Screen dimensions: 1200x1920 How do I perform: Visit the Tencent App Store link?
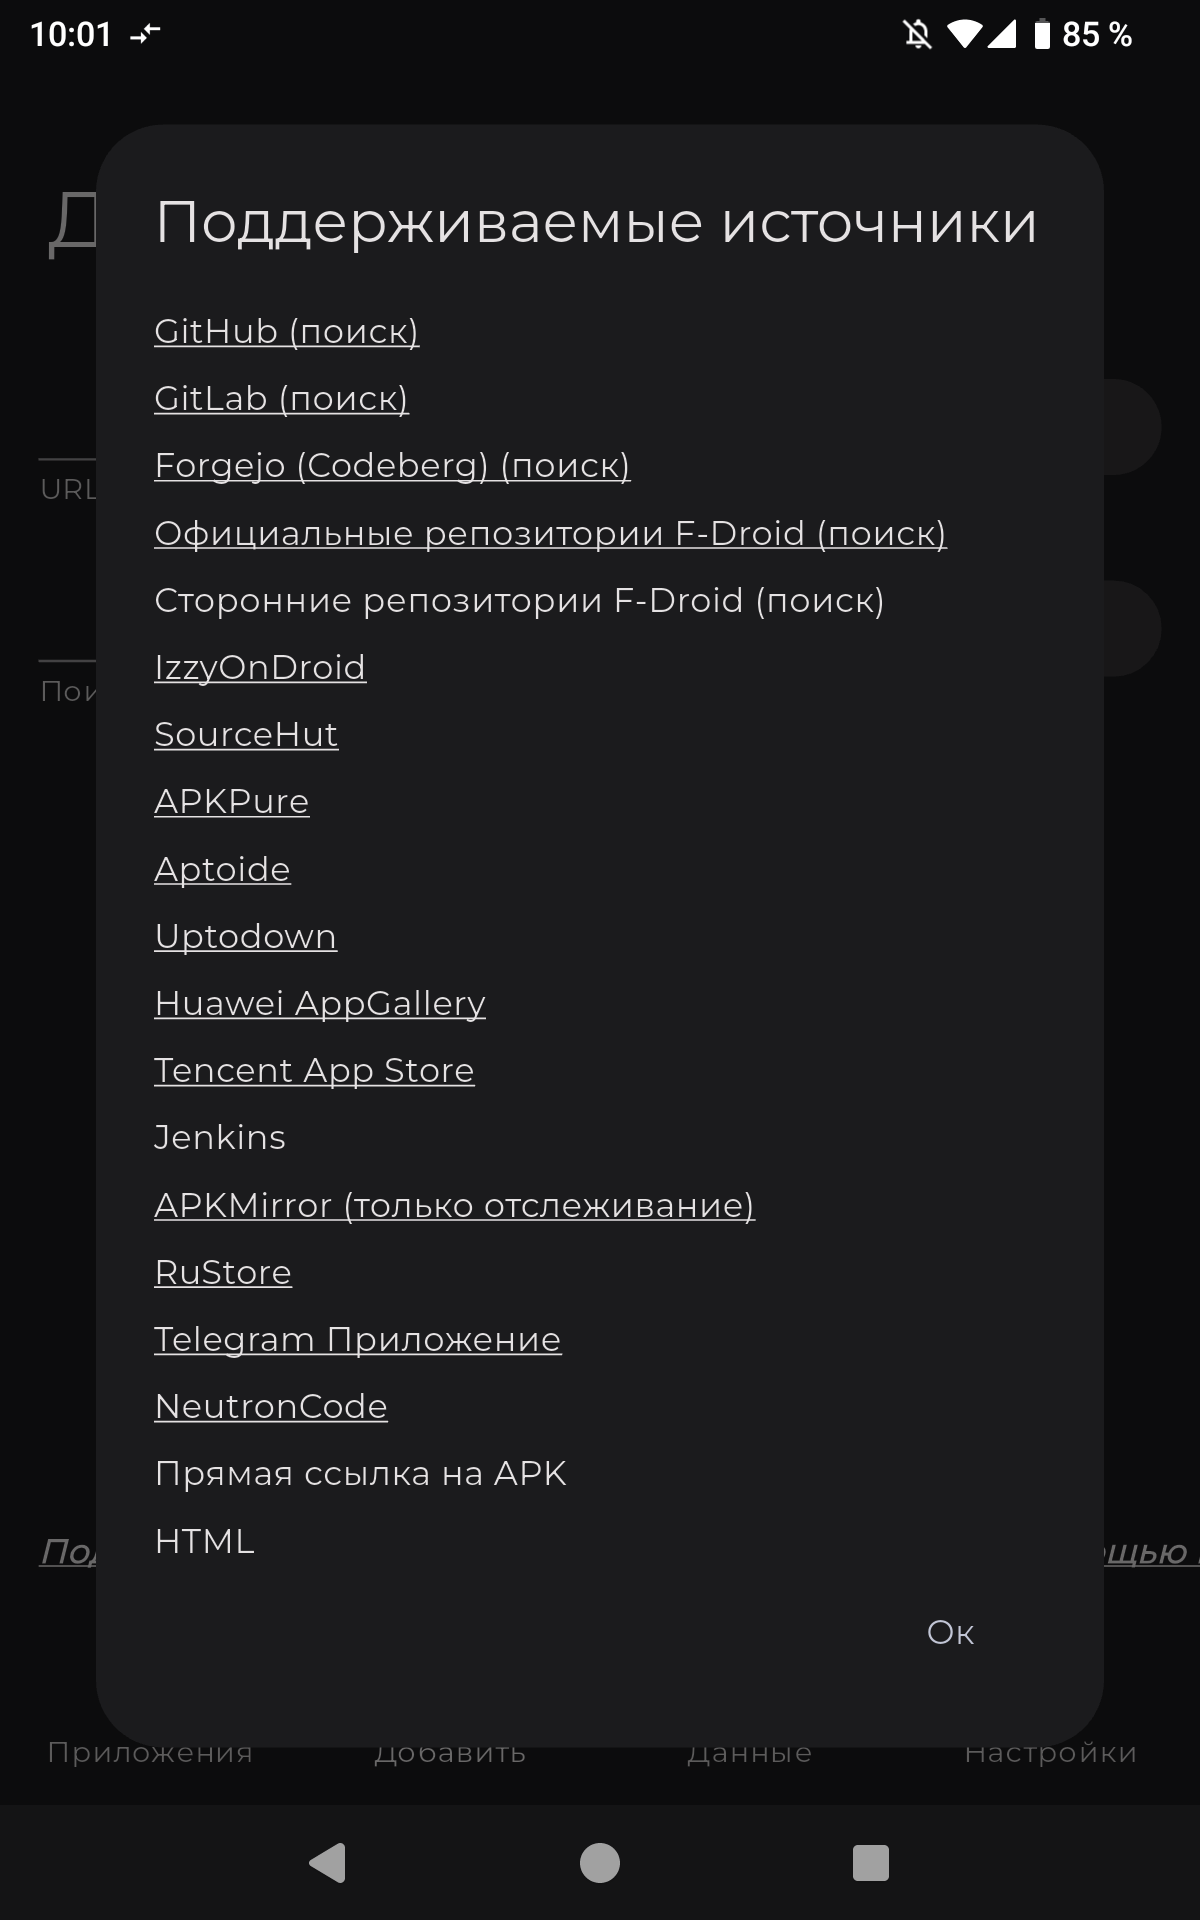coord(314,1070)
